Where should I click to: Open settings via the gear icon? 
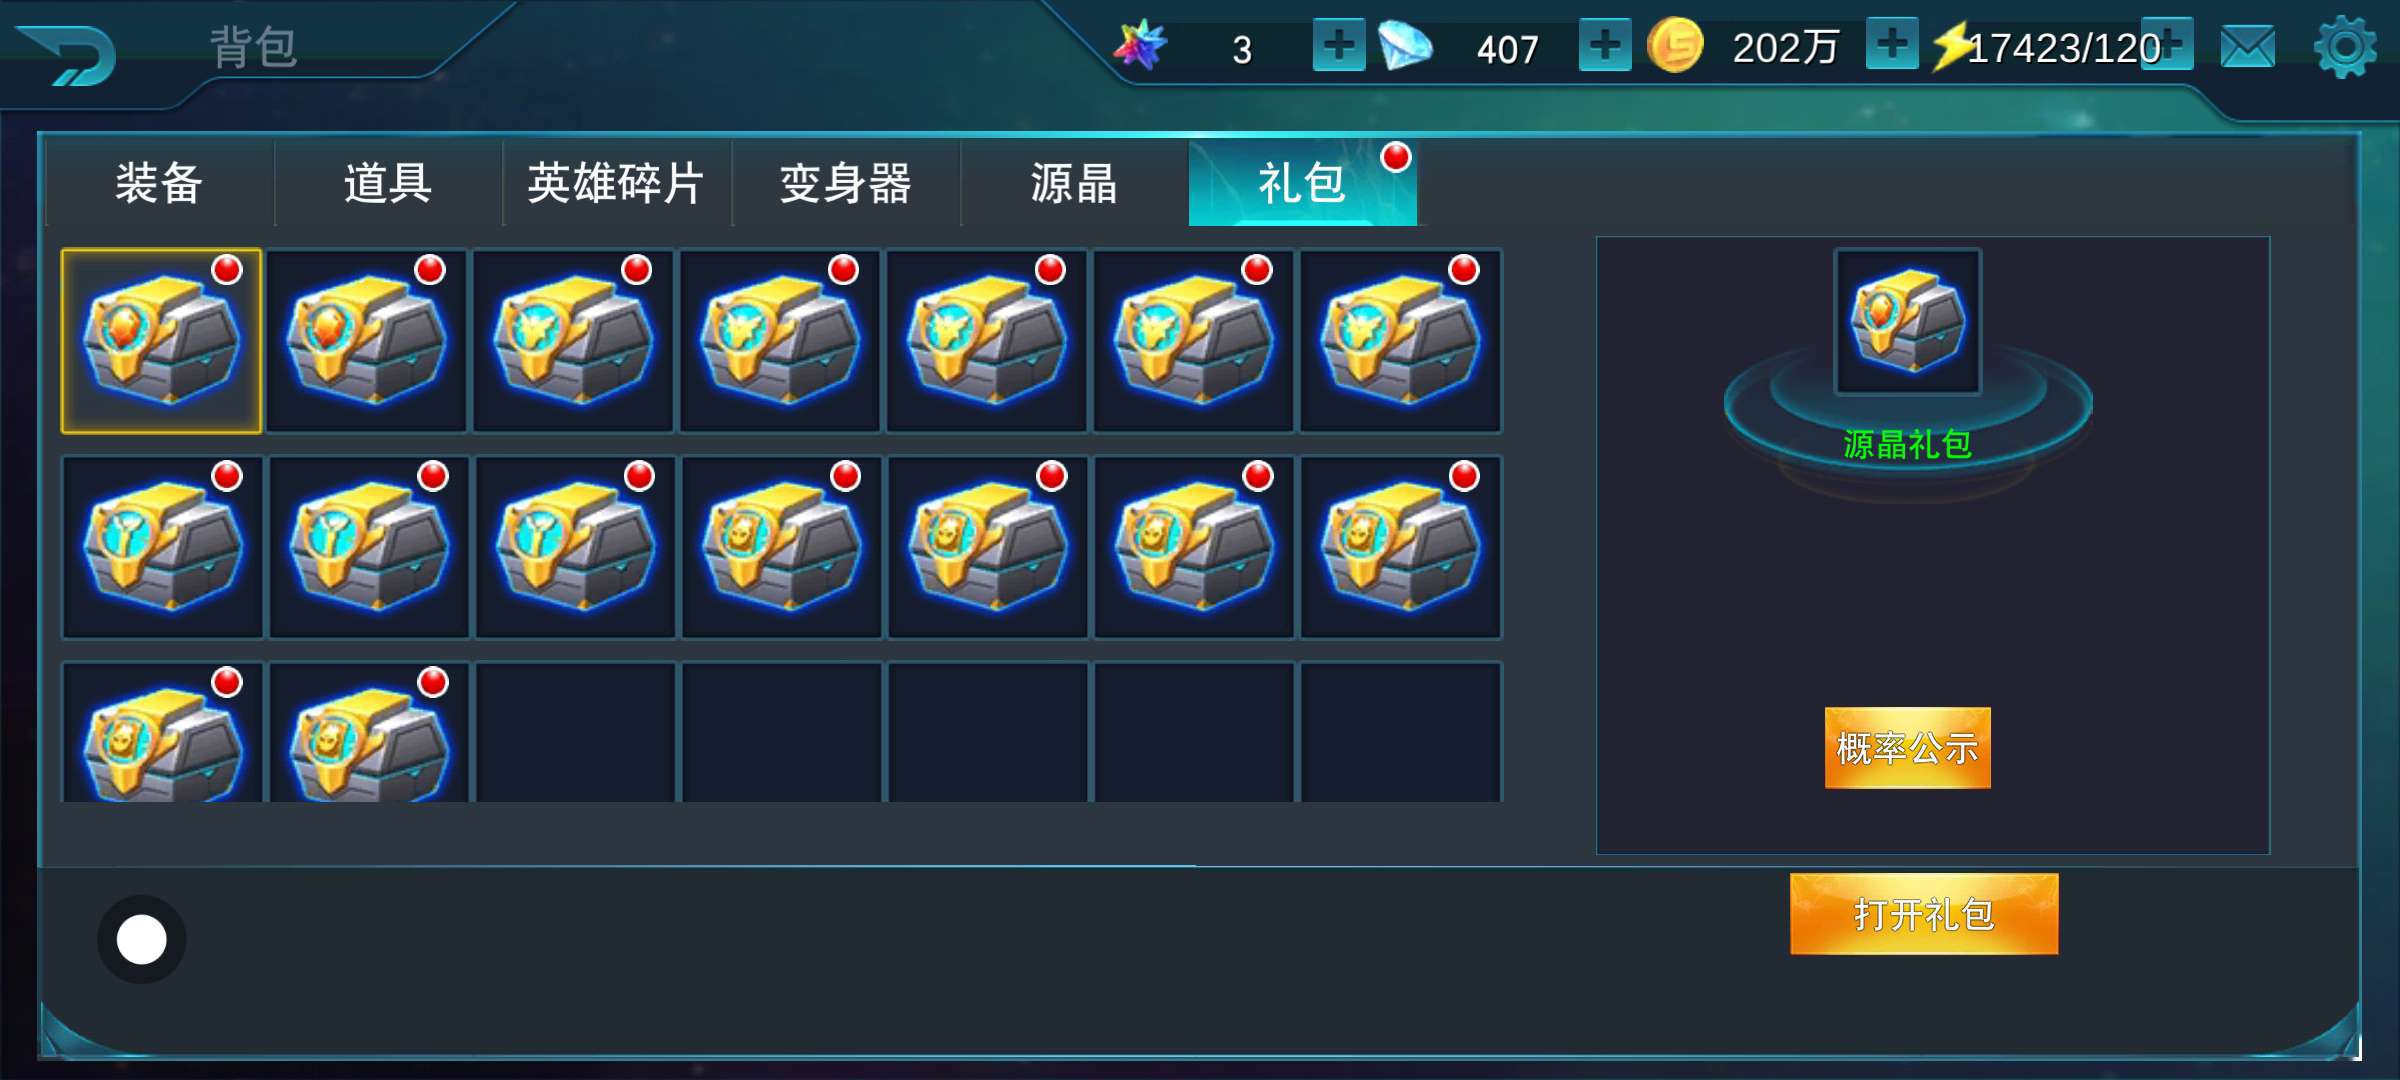[x=2345, y=47]
